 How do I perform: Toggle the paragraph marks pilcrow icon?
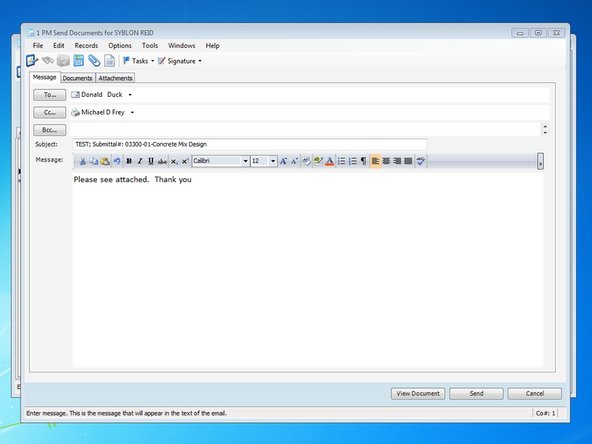(363, 161)
